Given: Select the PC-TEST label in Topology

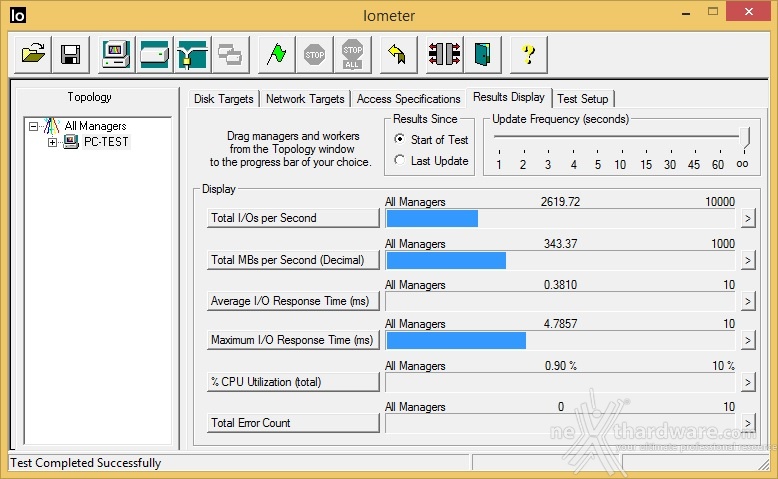Looking at the screenshot, I should pyautogui.click(x=106, y=142).
